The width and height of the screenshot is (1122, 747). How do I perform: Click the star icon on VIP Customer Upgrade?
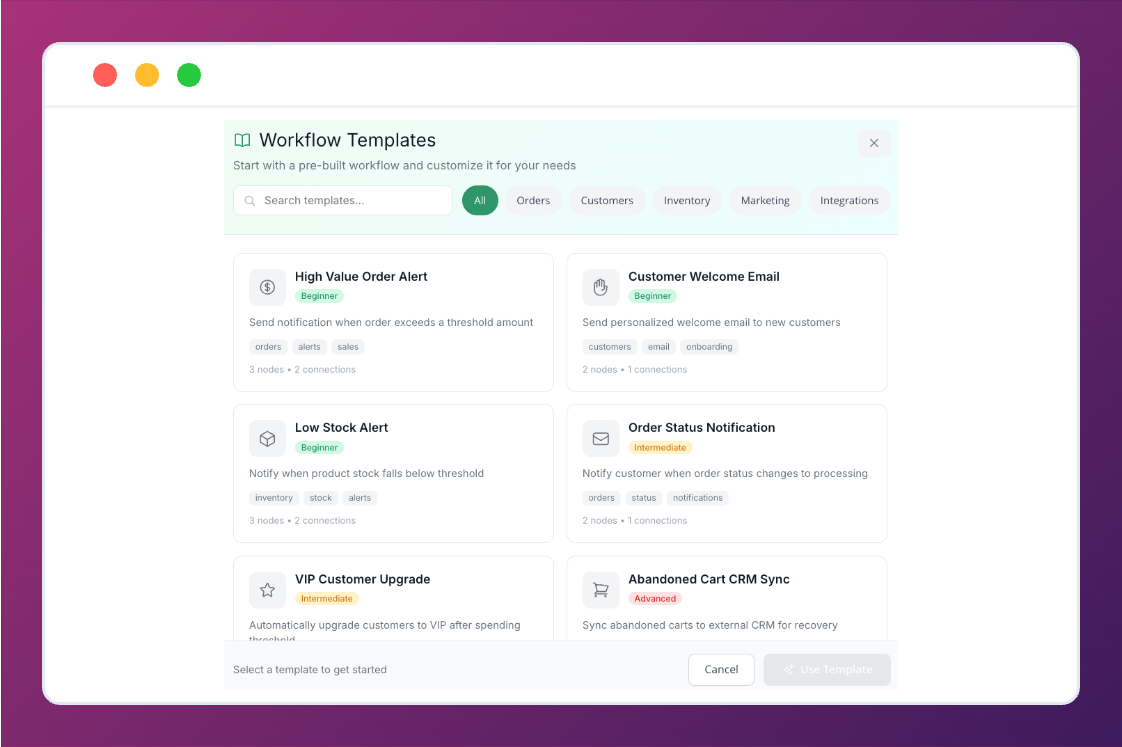(267, 590)
